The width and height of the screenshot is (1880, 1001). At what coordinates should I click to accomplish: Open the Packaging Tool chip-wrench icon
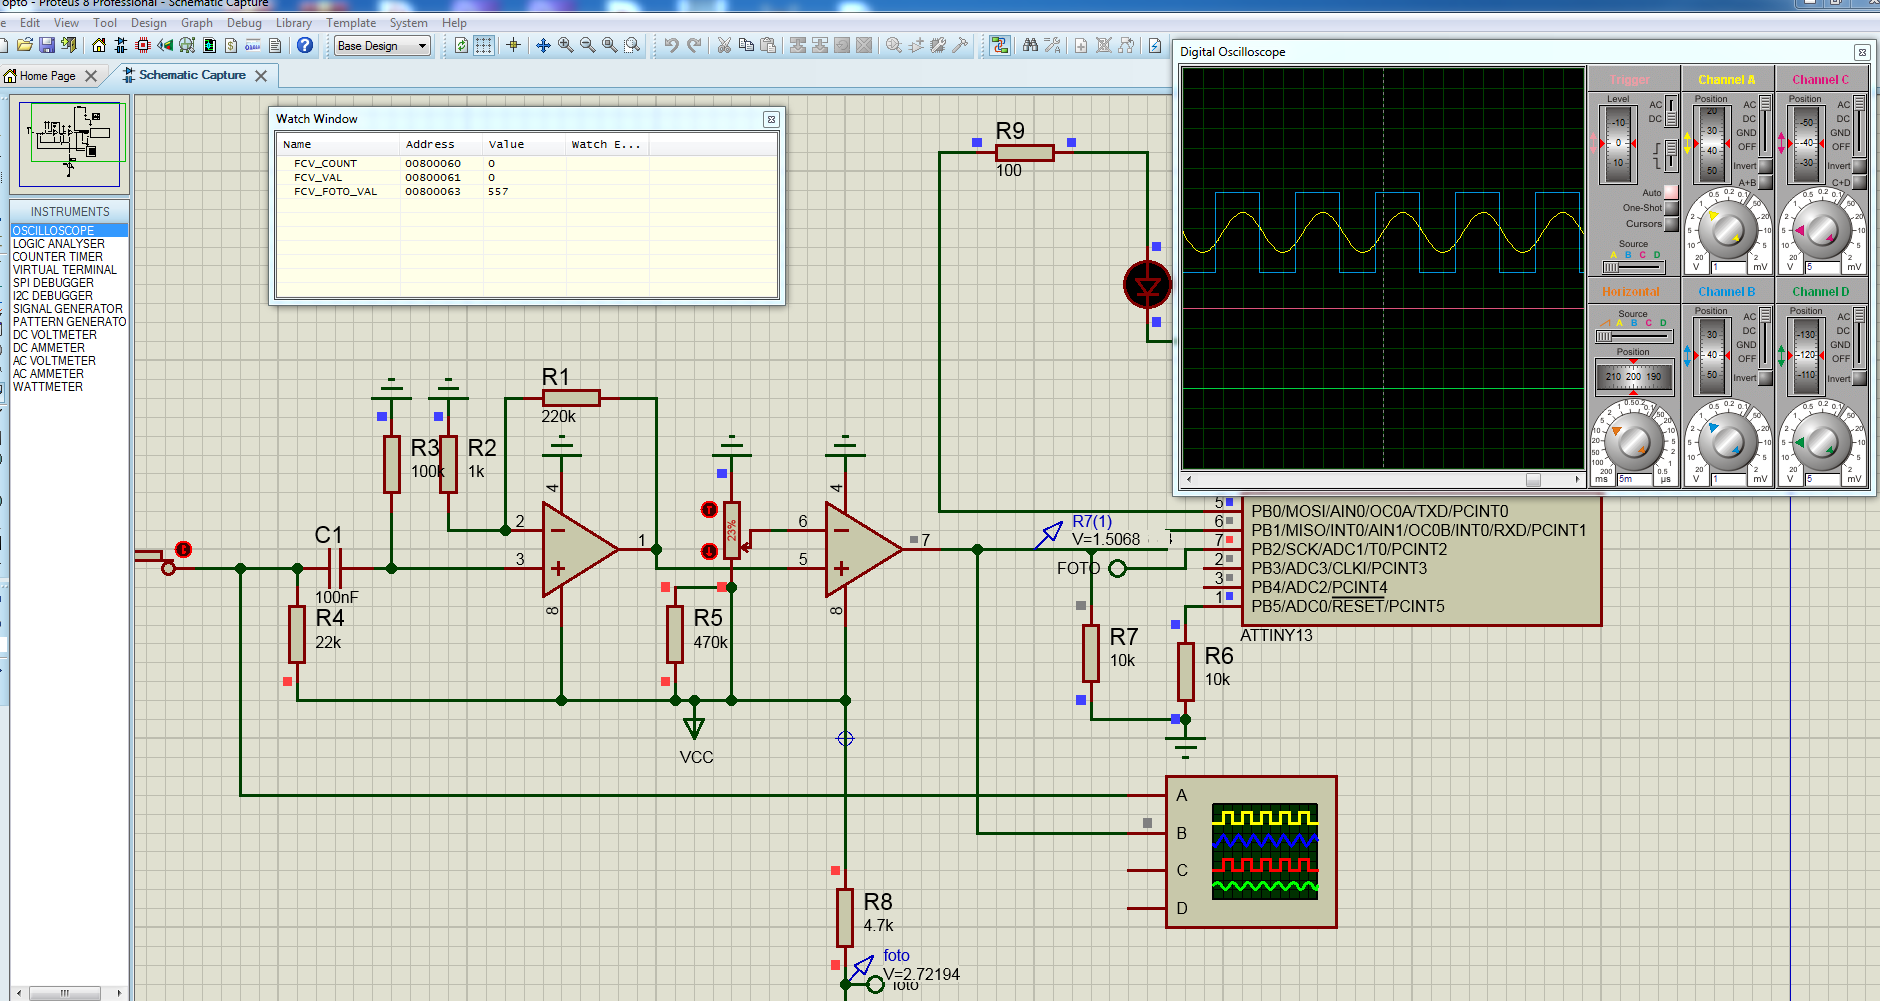[938, 45]
